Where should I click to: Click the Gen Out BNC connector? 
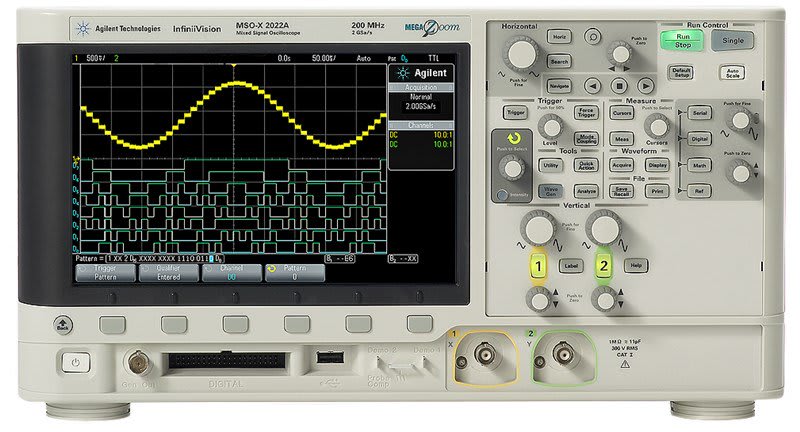[139, 362]
